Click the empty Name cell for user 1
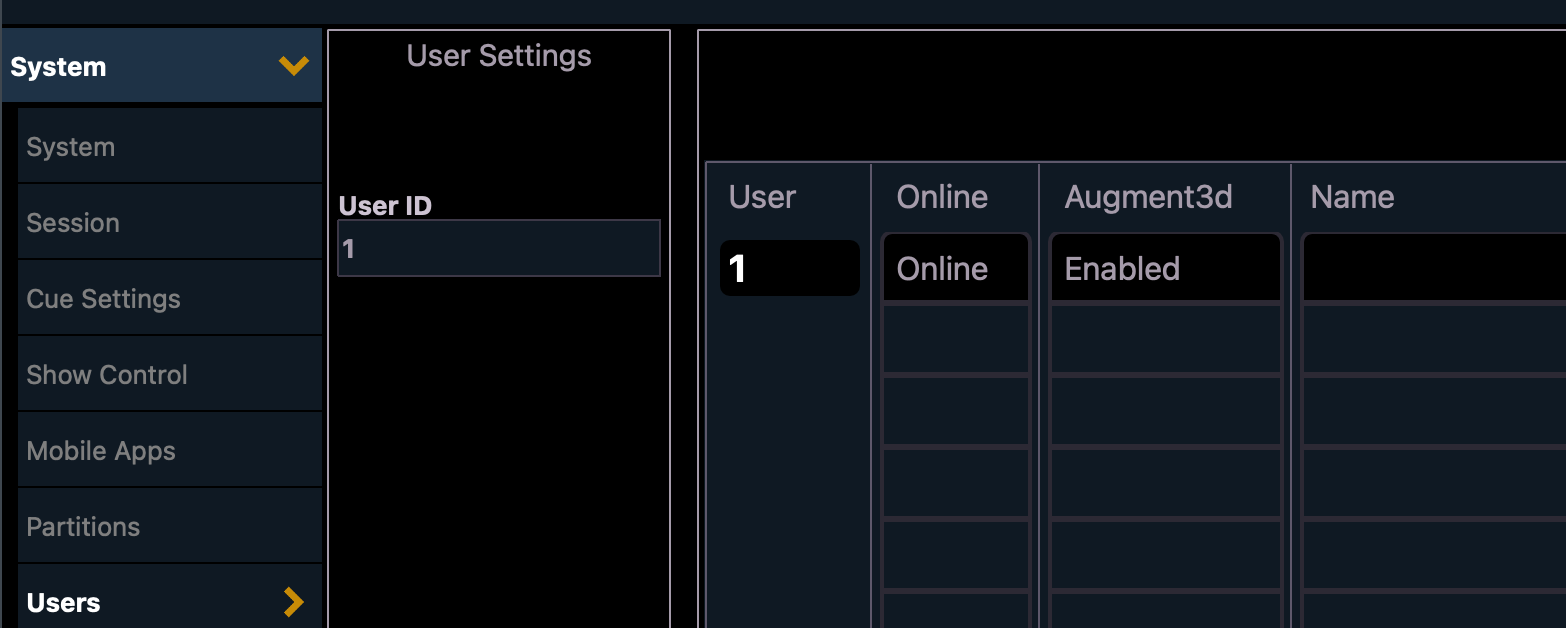The height and width of the screenshot is (628, 1566). [1430, 267]
